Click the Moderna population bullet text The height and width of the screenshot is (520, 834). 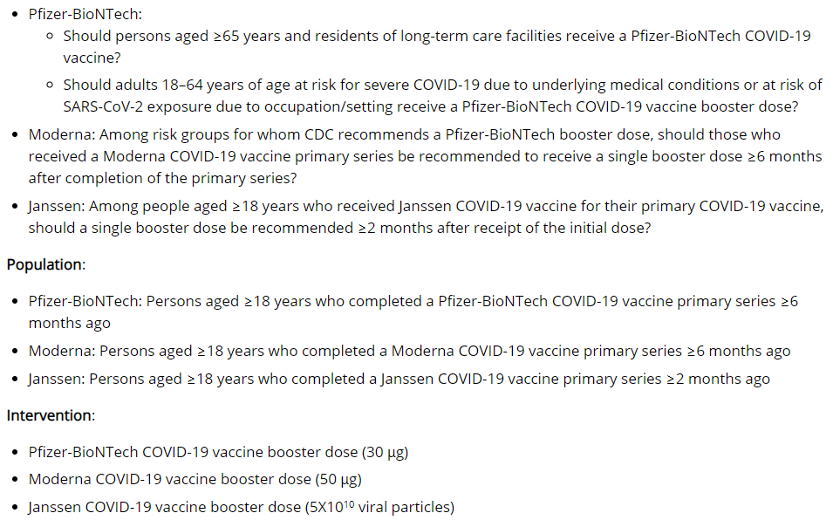click(x=409, y=351)
